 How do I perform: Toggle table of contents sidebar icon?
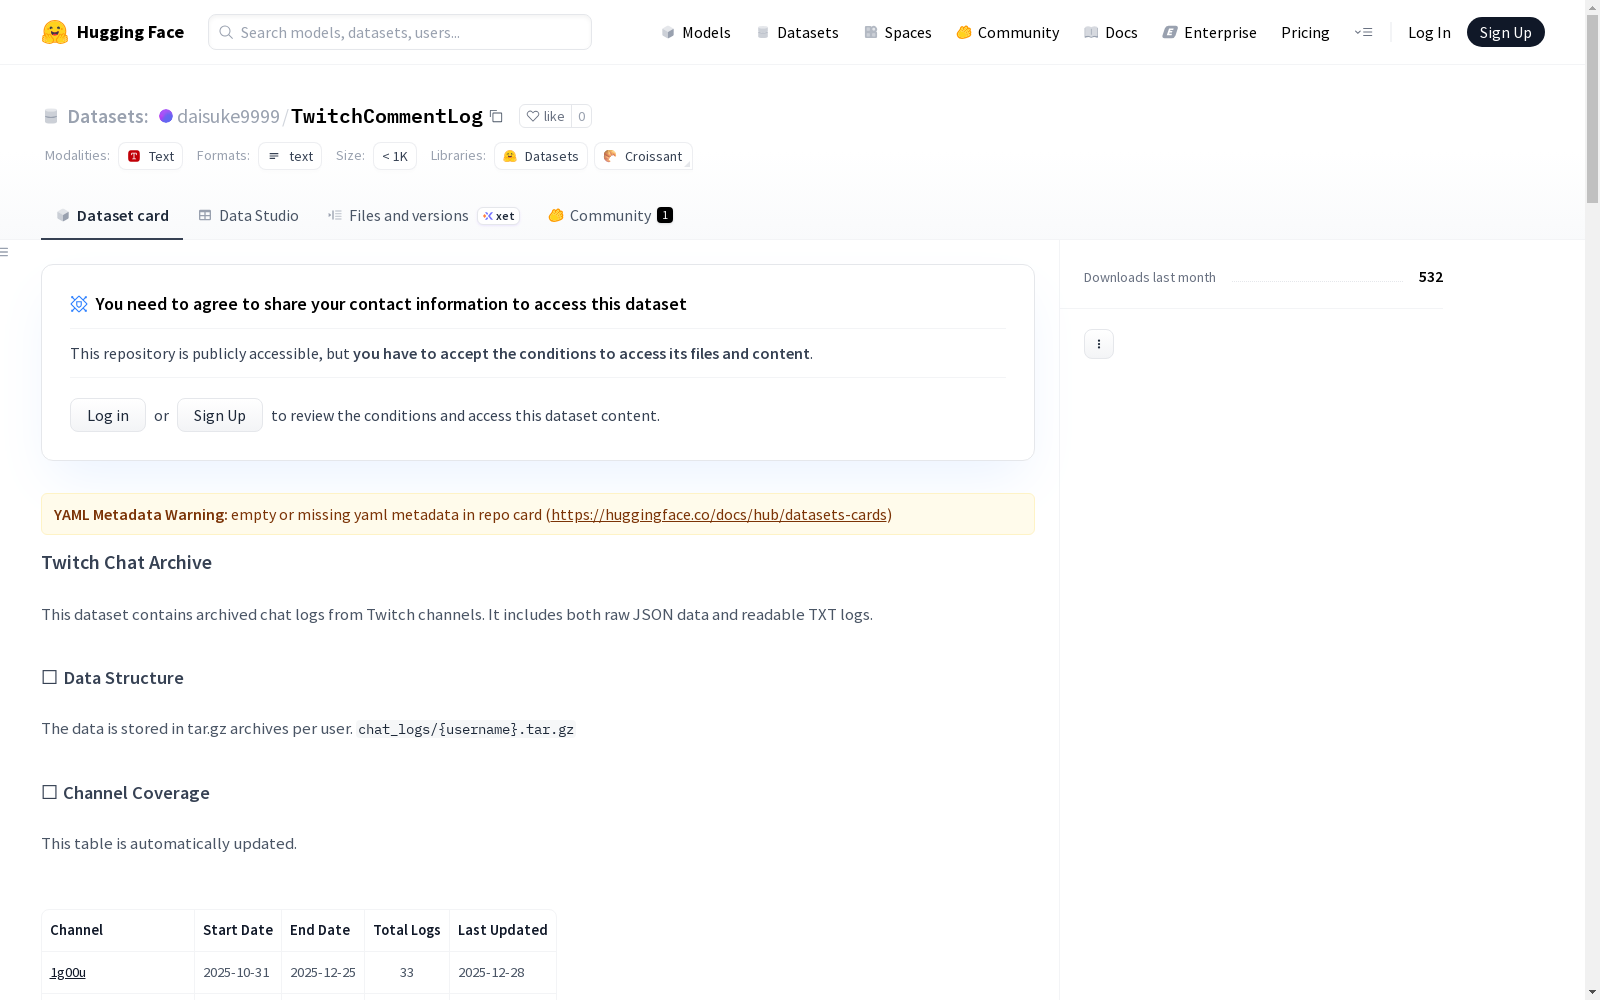(x=5, y=252)
